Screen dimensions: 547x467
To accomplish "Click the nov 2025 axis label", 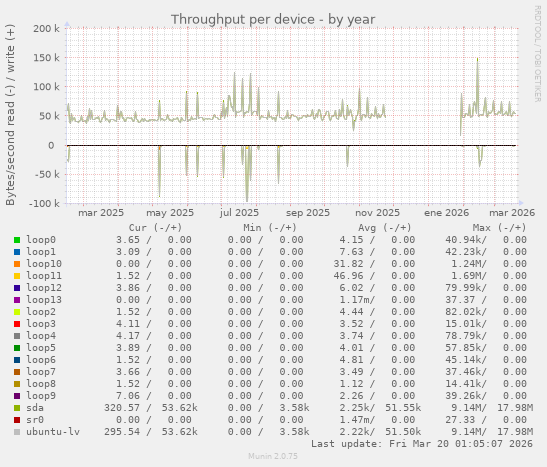I will [377, 213].
